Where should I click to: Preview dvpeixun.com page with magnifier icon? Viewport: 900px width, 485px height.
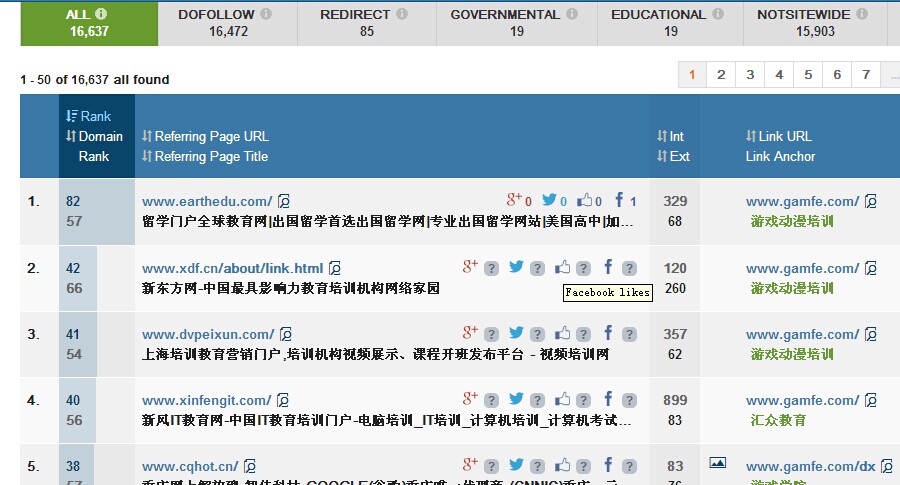[286, 334]
